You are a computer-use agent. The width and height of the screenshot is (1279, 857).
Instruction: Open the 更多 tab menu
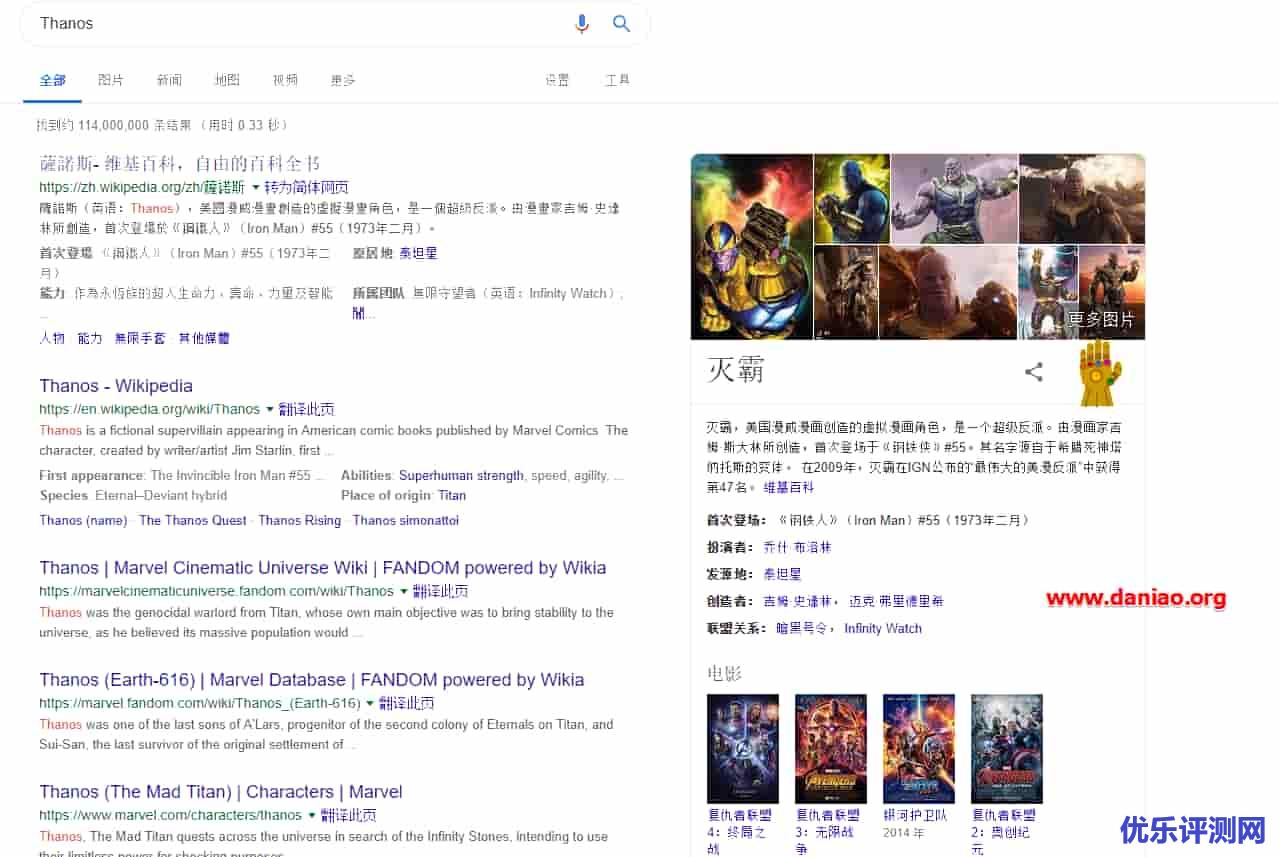point(343,80)
